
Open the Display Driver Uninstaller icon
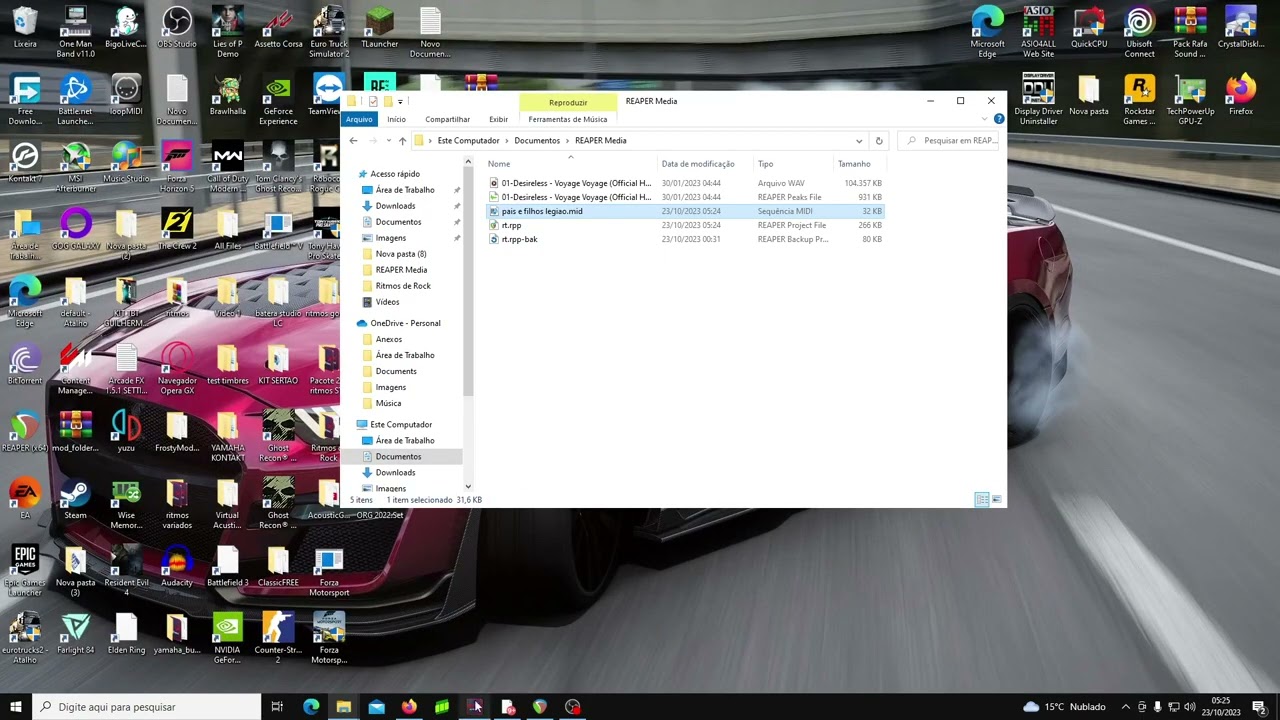point(1038,100)
